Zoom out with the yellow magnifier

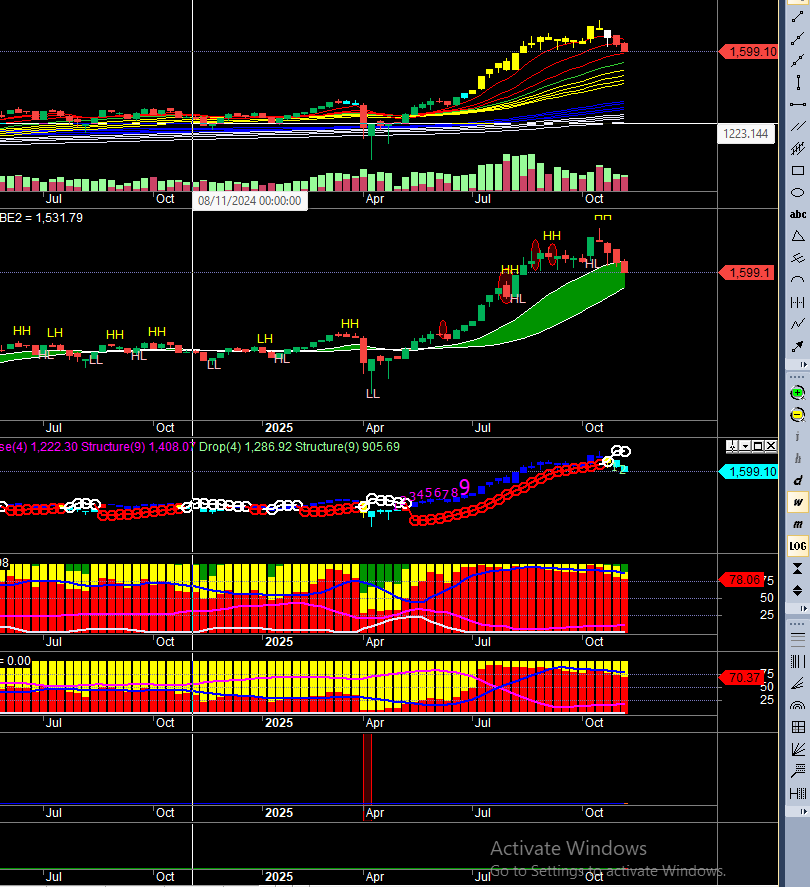[798, 415]
